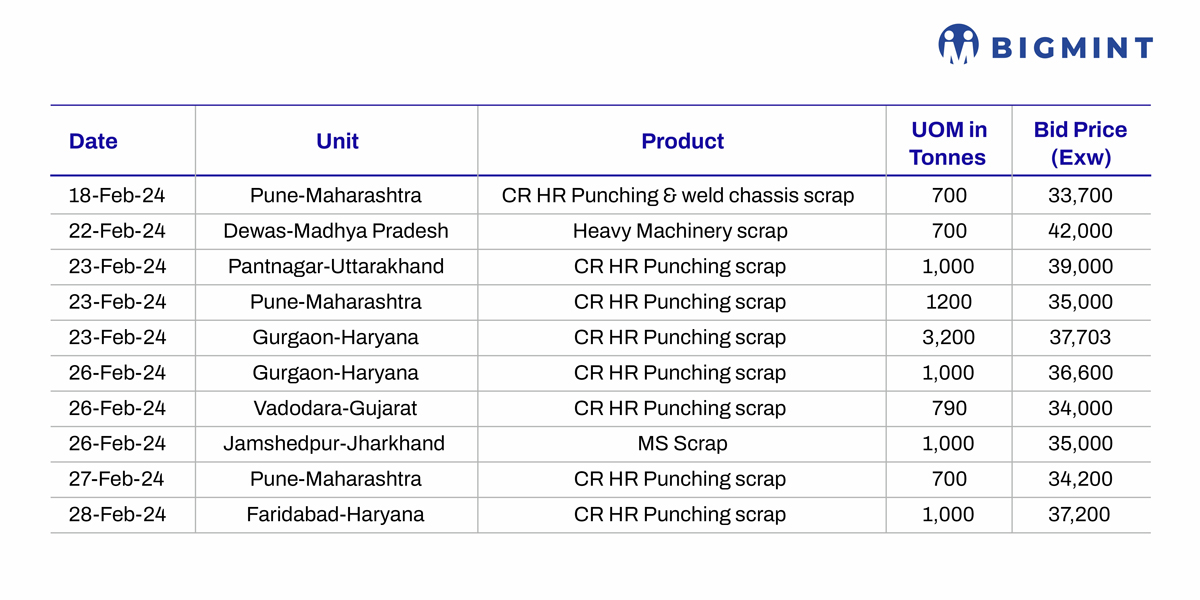Click the BigMint logo icon
The image size is (1200, 600).
tap(958, 45)
